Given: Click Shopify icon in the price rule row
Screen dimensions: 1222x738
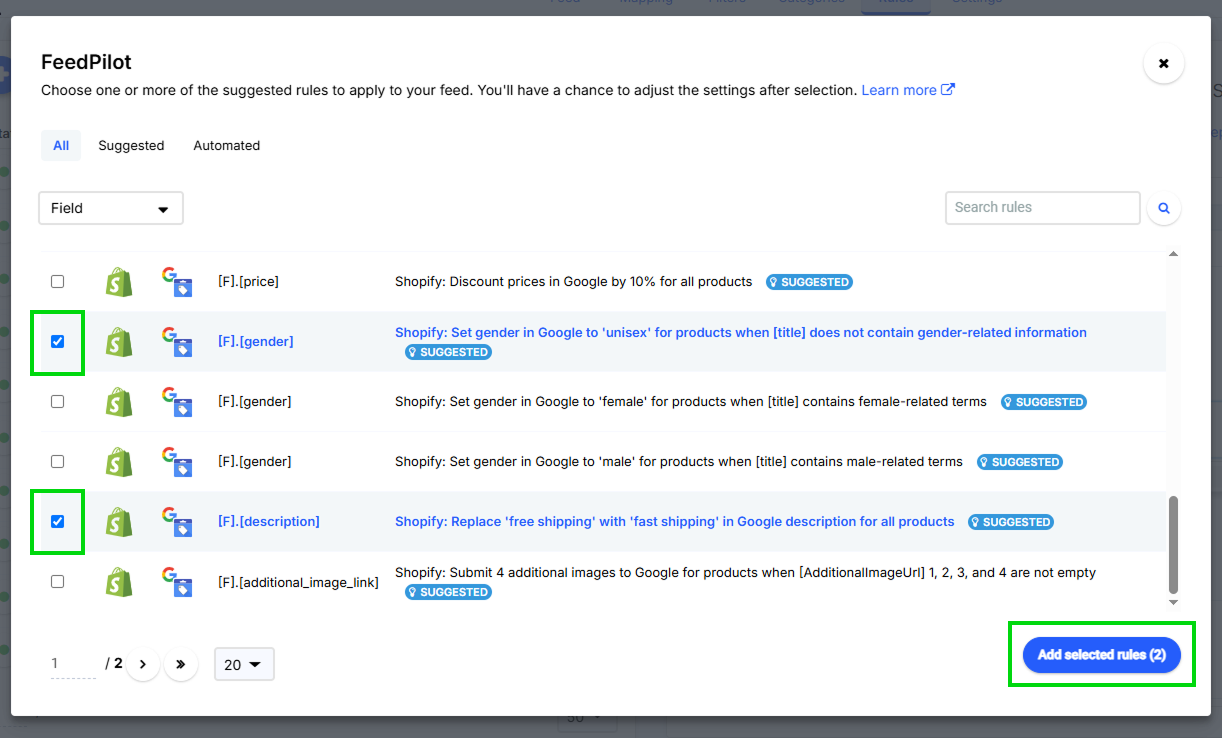Looking at the screenshot, I should pyautogui.click(x=119, y=282).
